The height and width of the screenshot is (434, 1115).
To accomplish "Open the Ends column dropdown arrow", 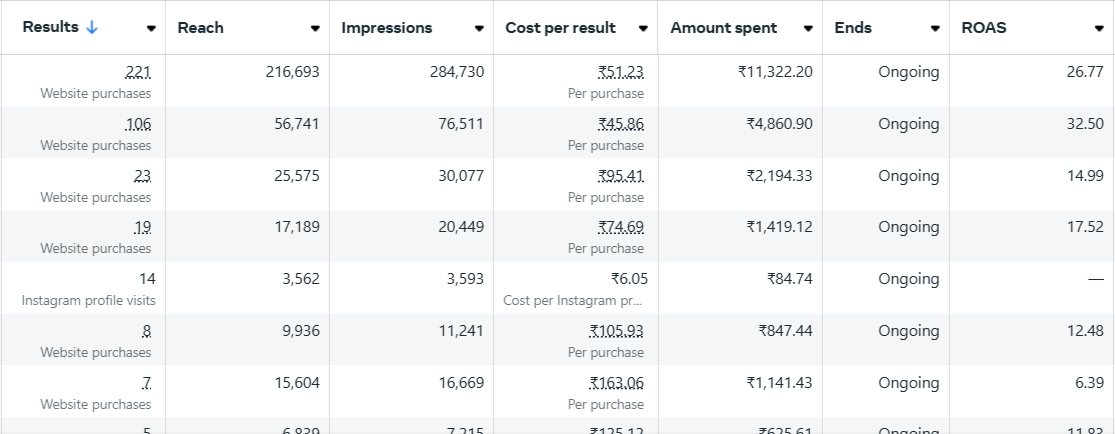I will click(x=935, y=29).
